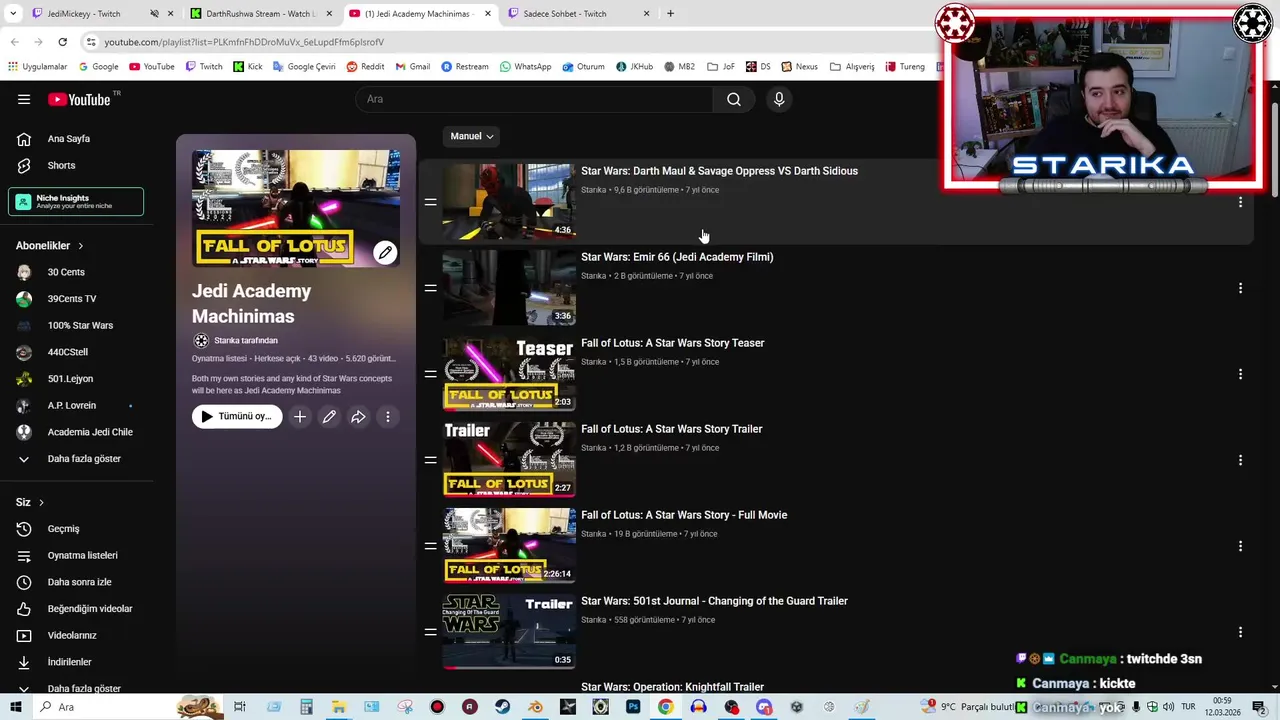
Task: Open Niche Insights extension panel
Action: pos(76,202)
